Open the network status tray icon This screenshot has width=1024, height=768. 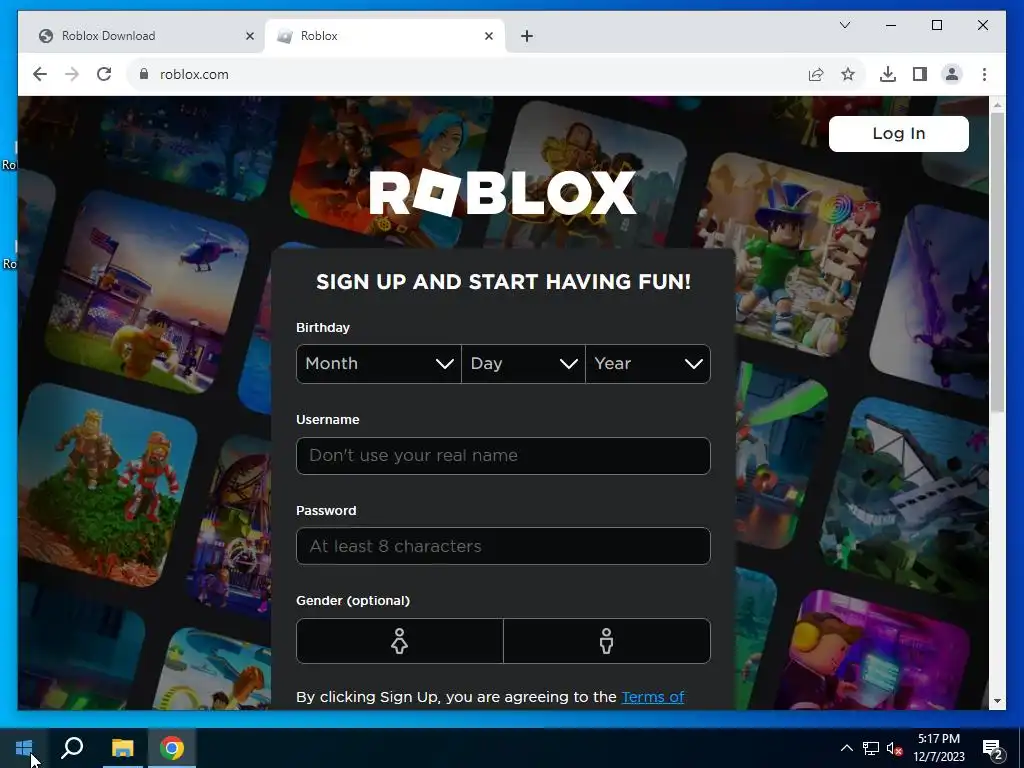[871, 748]
